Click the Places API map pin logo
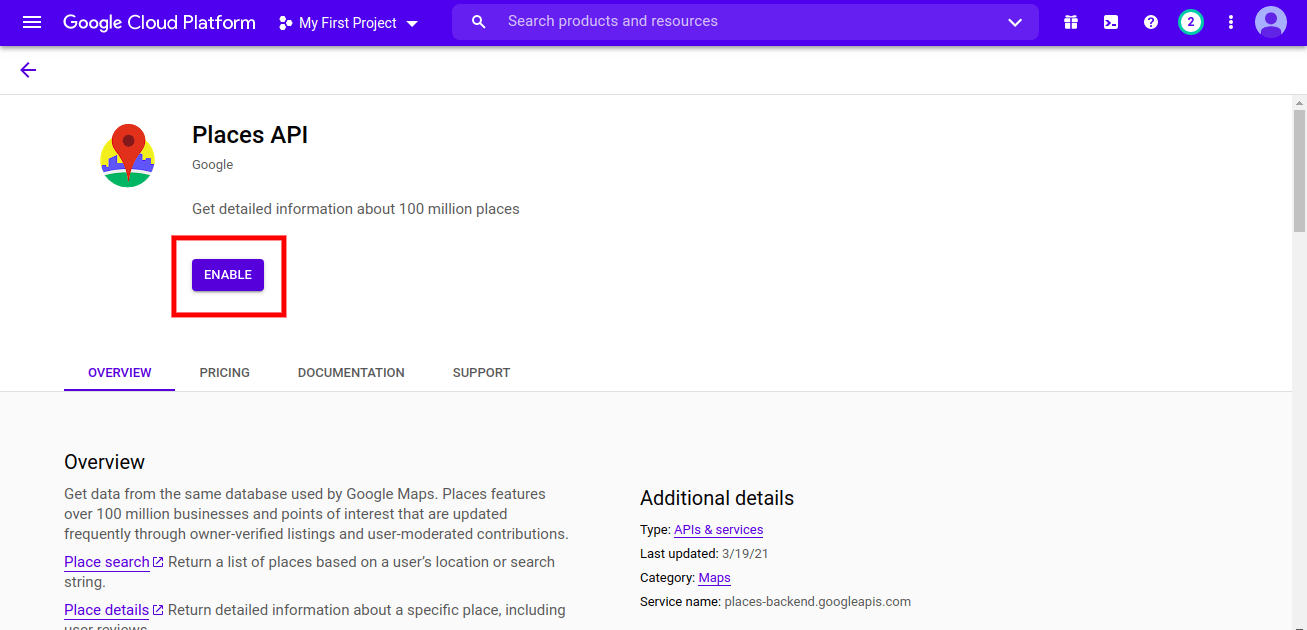 click(x=128, y=155)
